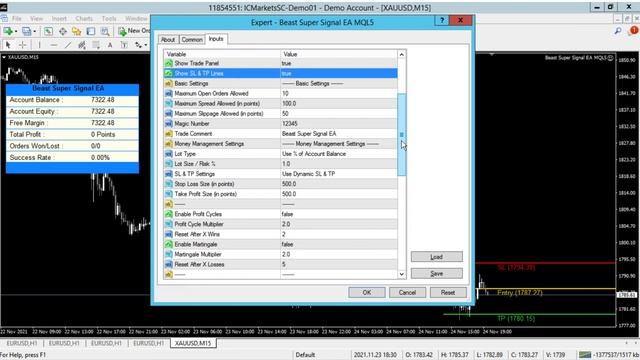
Task: Open the Insert menu
Action: (59, 18)
